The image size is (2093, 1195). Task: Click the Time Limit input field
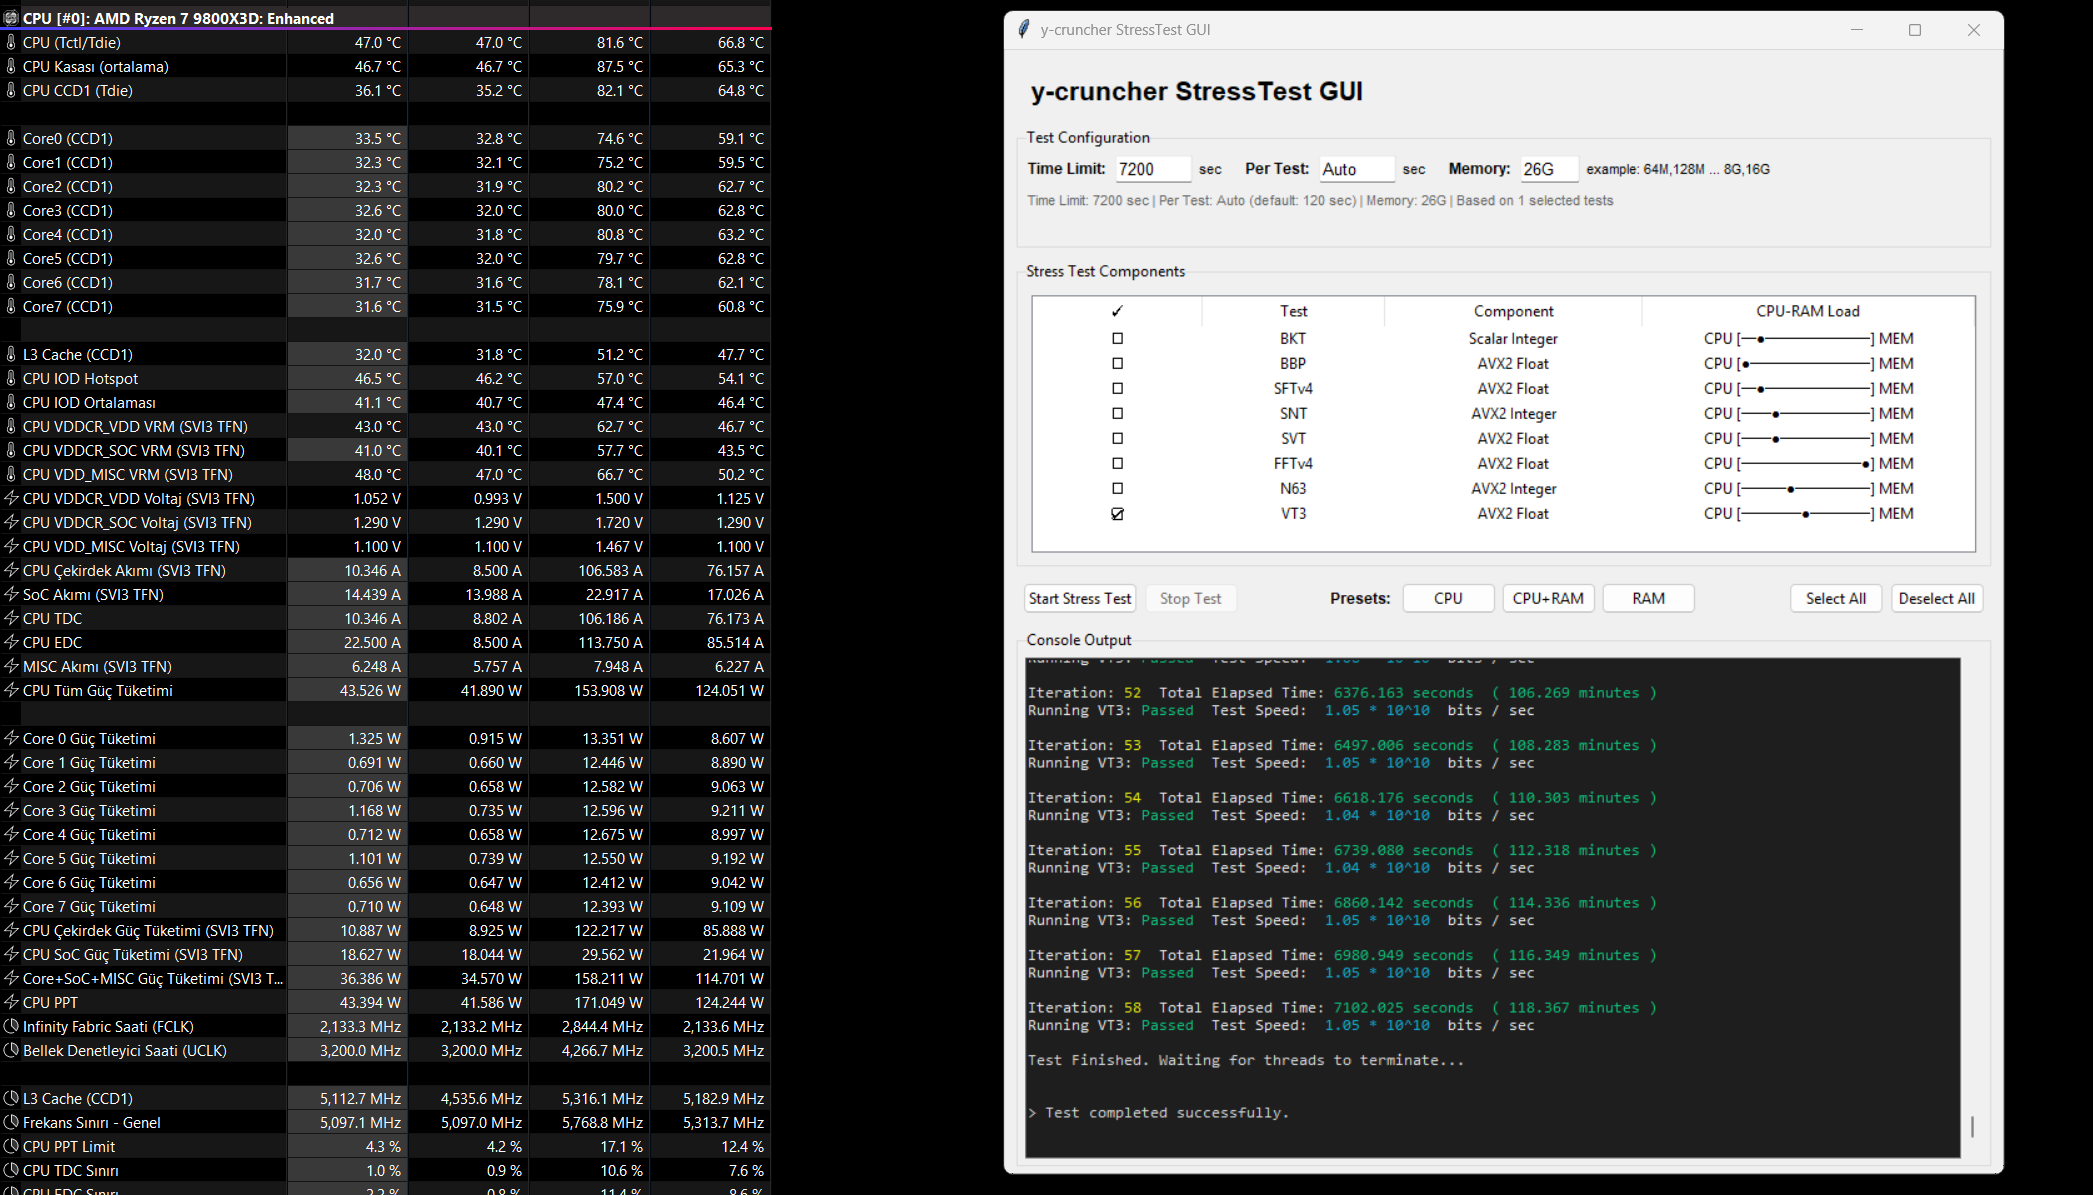[x=1153, y=169]
